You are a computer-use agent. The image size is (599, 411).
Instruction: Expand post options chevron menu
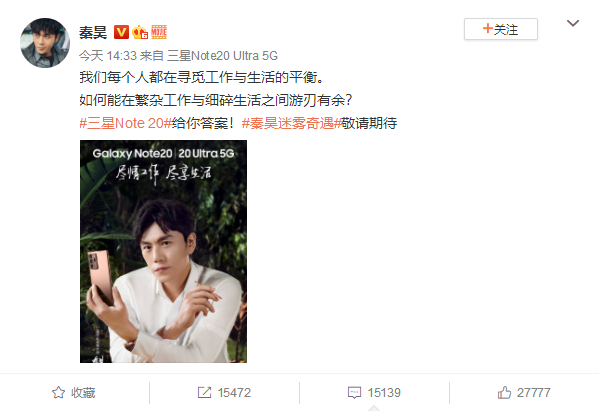tap(573, 23)
